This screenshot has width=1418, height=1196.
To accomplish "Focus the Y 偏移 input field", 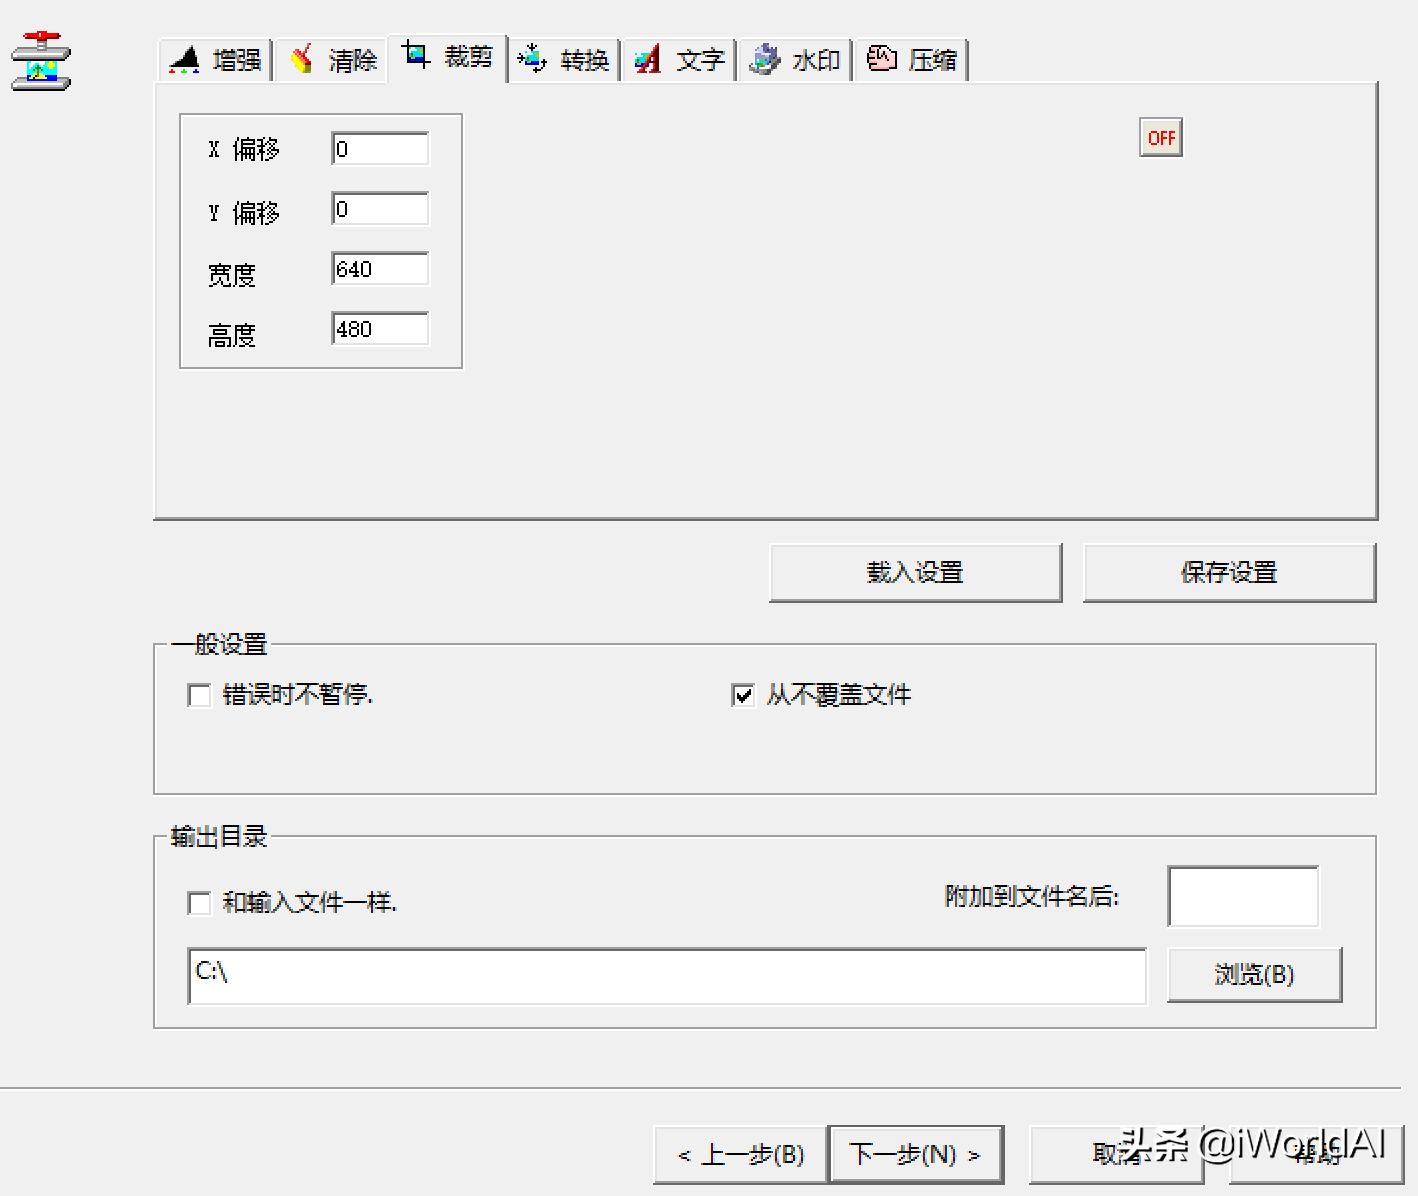I will 380,209.
